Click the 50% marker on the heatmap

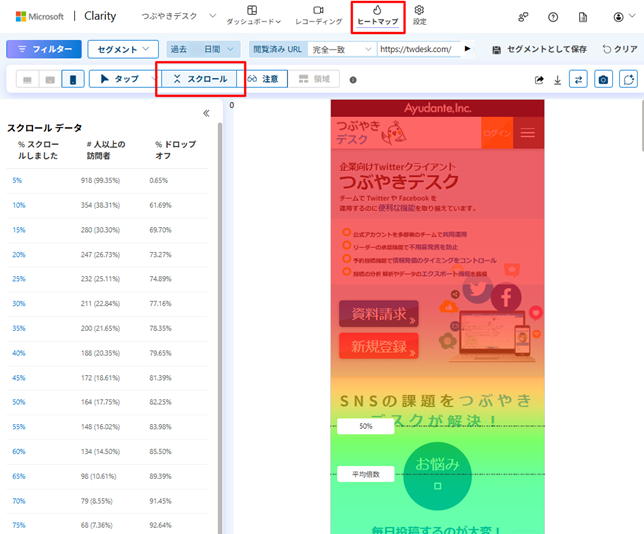(366, 426)
